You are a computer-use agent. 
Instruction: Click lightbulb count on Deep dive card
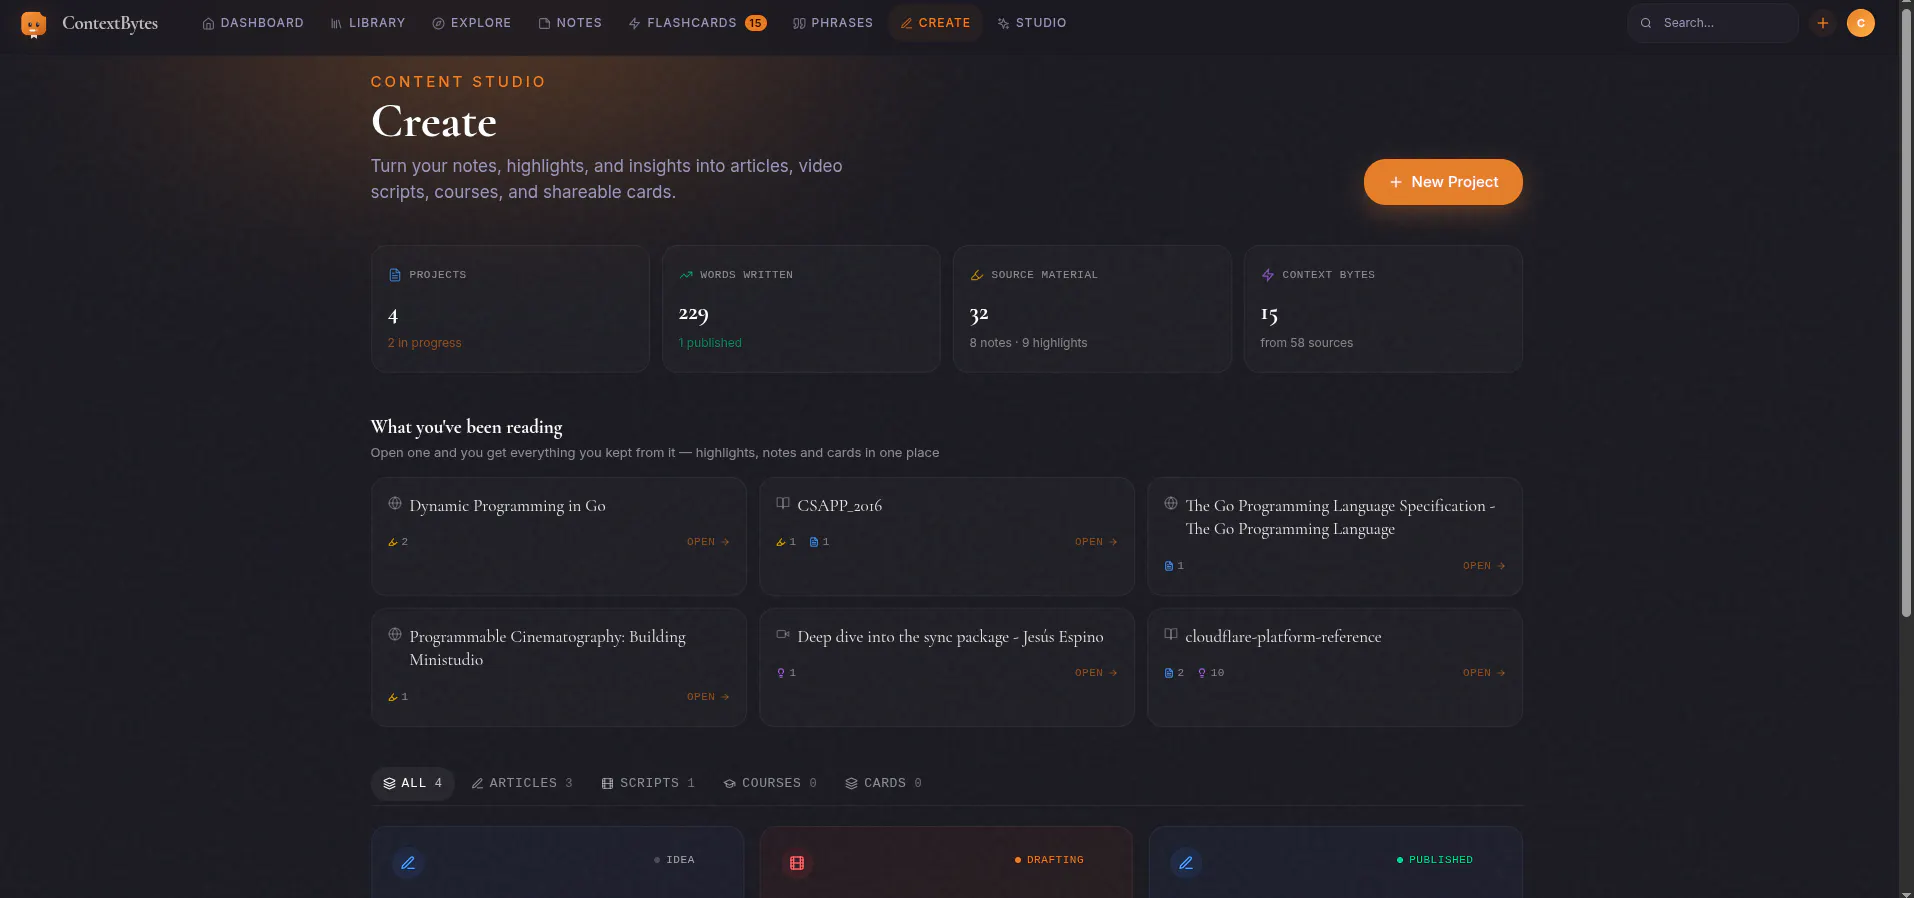point(786,673)
